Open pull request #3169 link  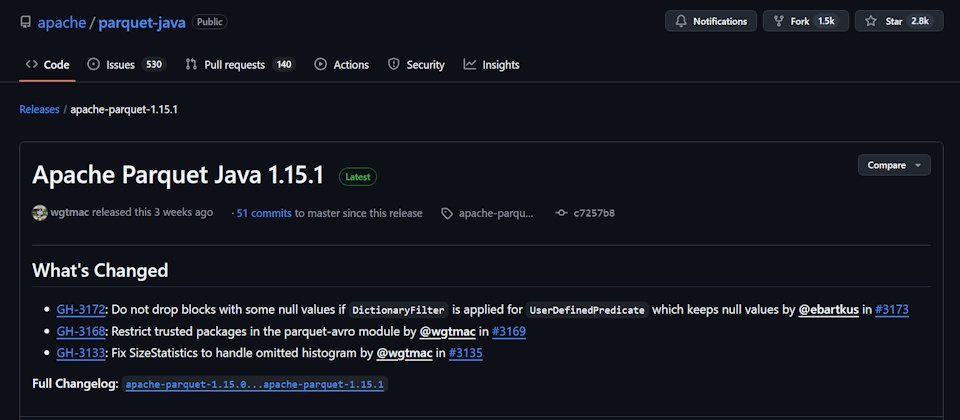(509, 332)
